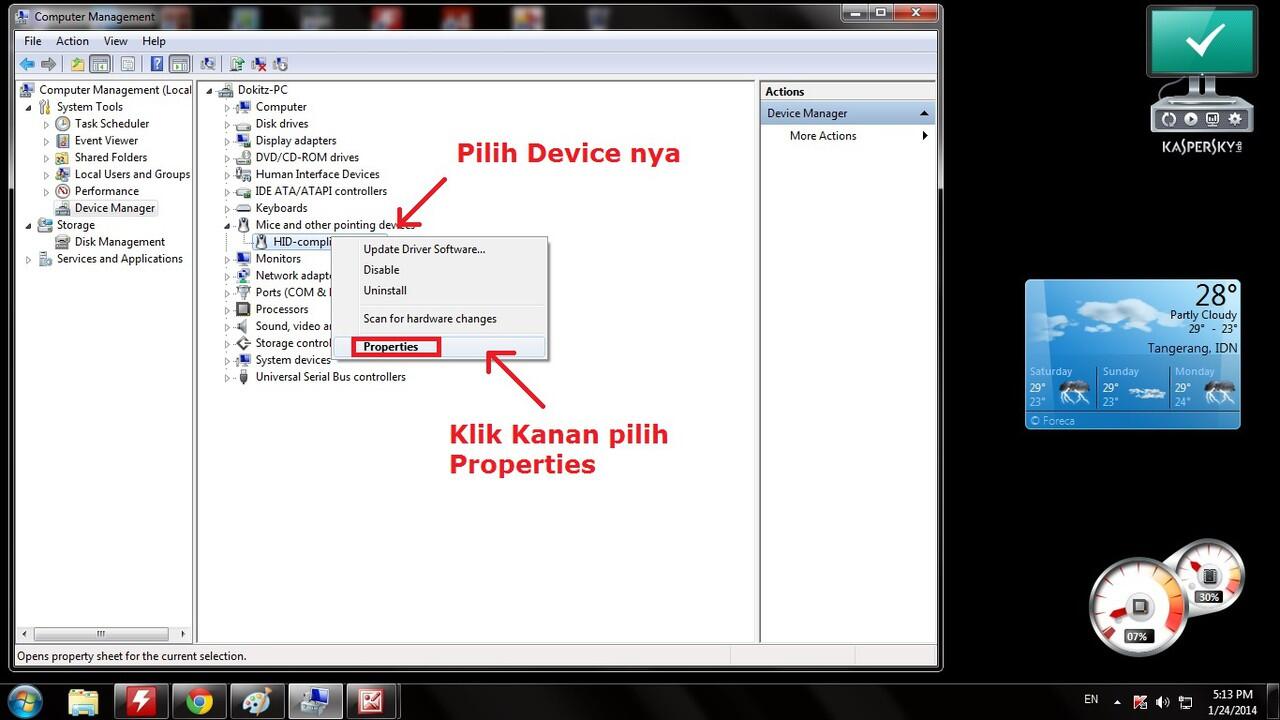Click the left pane horizontal scrollbar thumb
Screen dimensions: 1280x720
pos(104,634)
